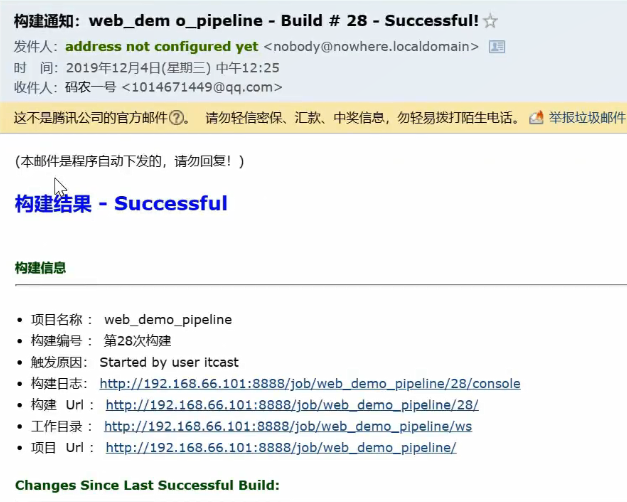This screenshot has width=627, height=502.
Task: Click sender name 'address not configured yet'
Action: coord(162,46)
